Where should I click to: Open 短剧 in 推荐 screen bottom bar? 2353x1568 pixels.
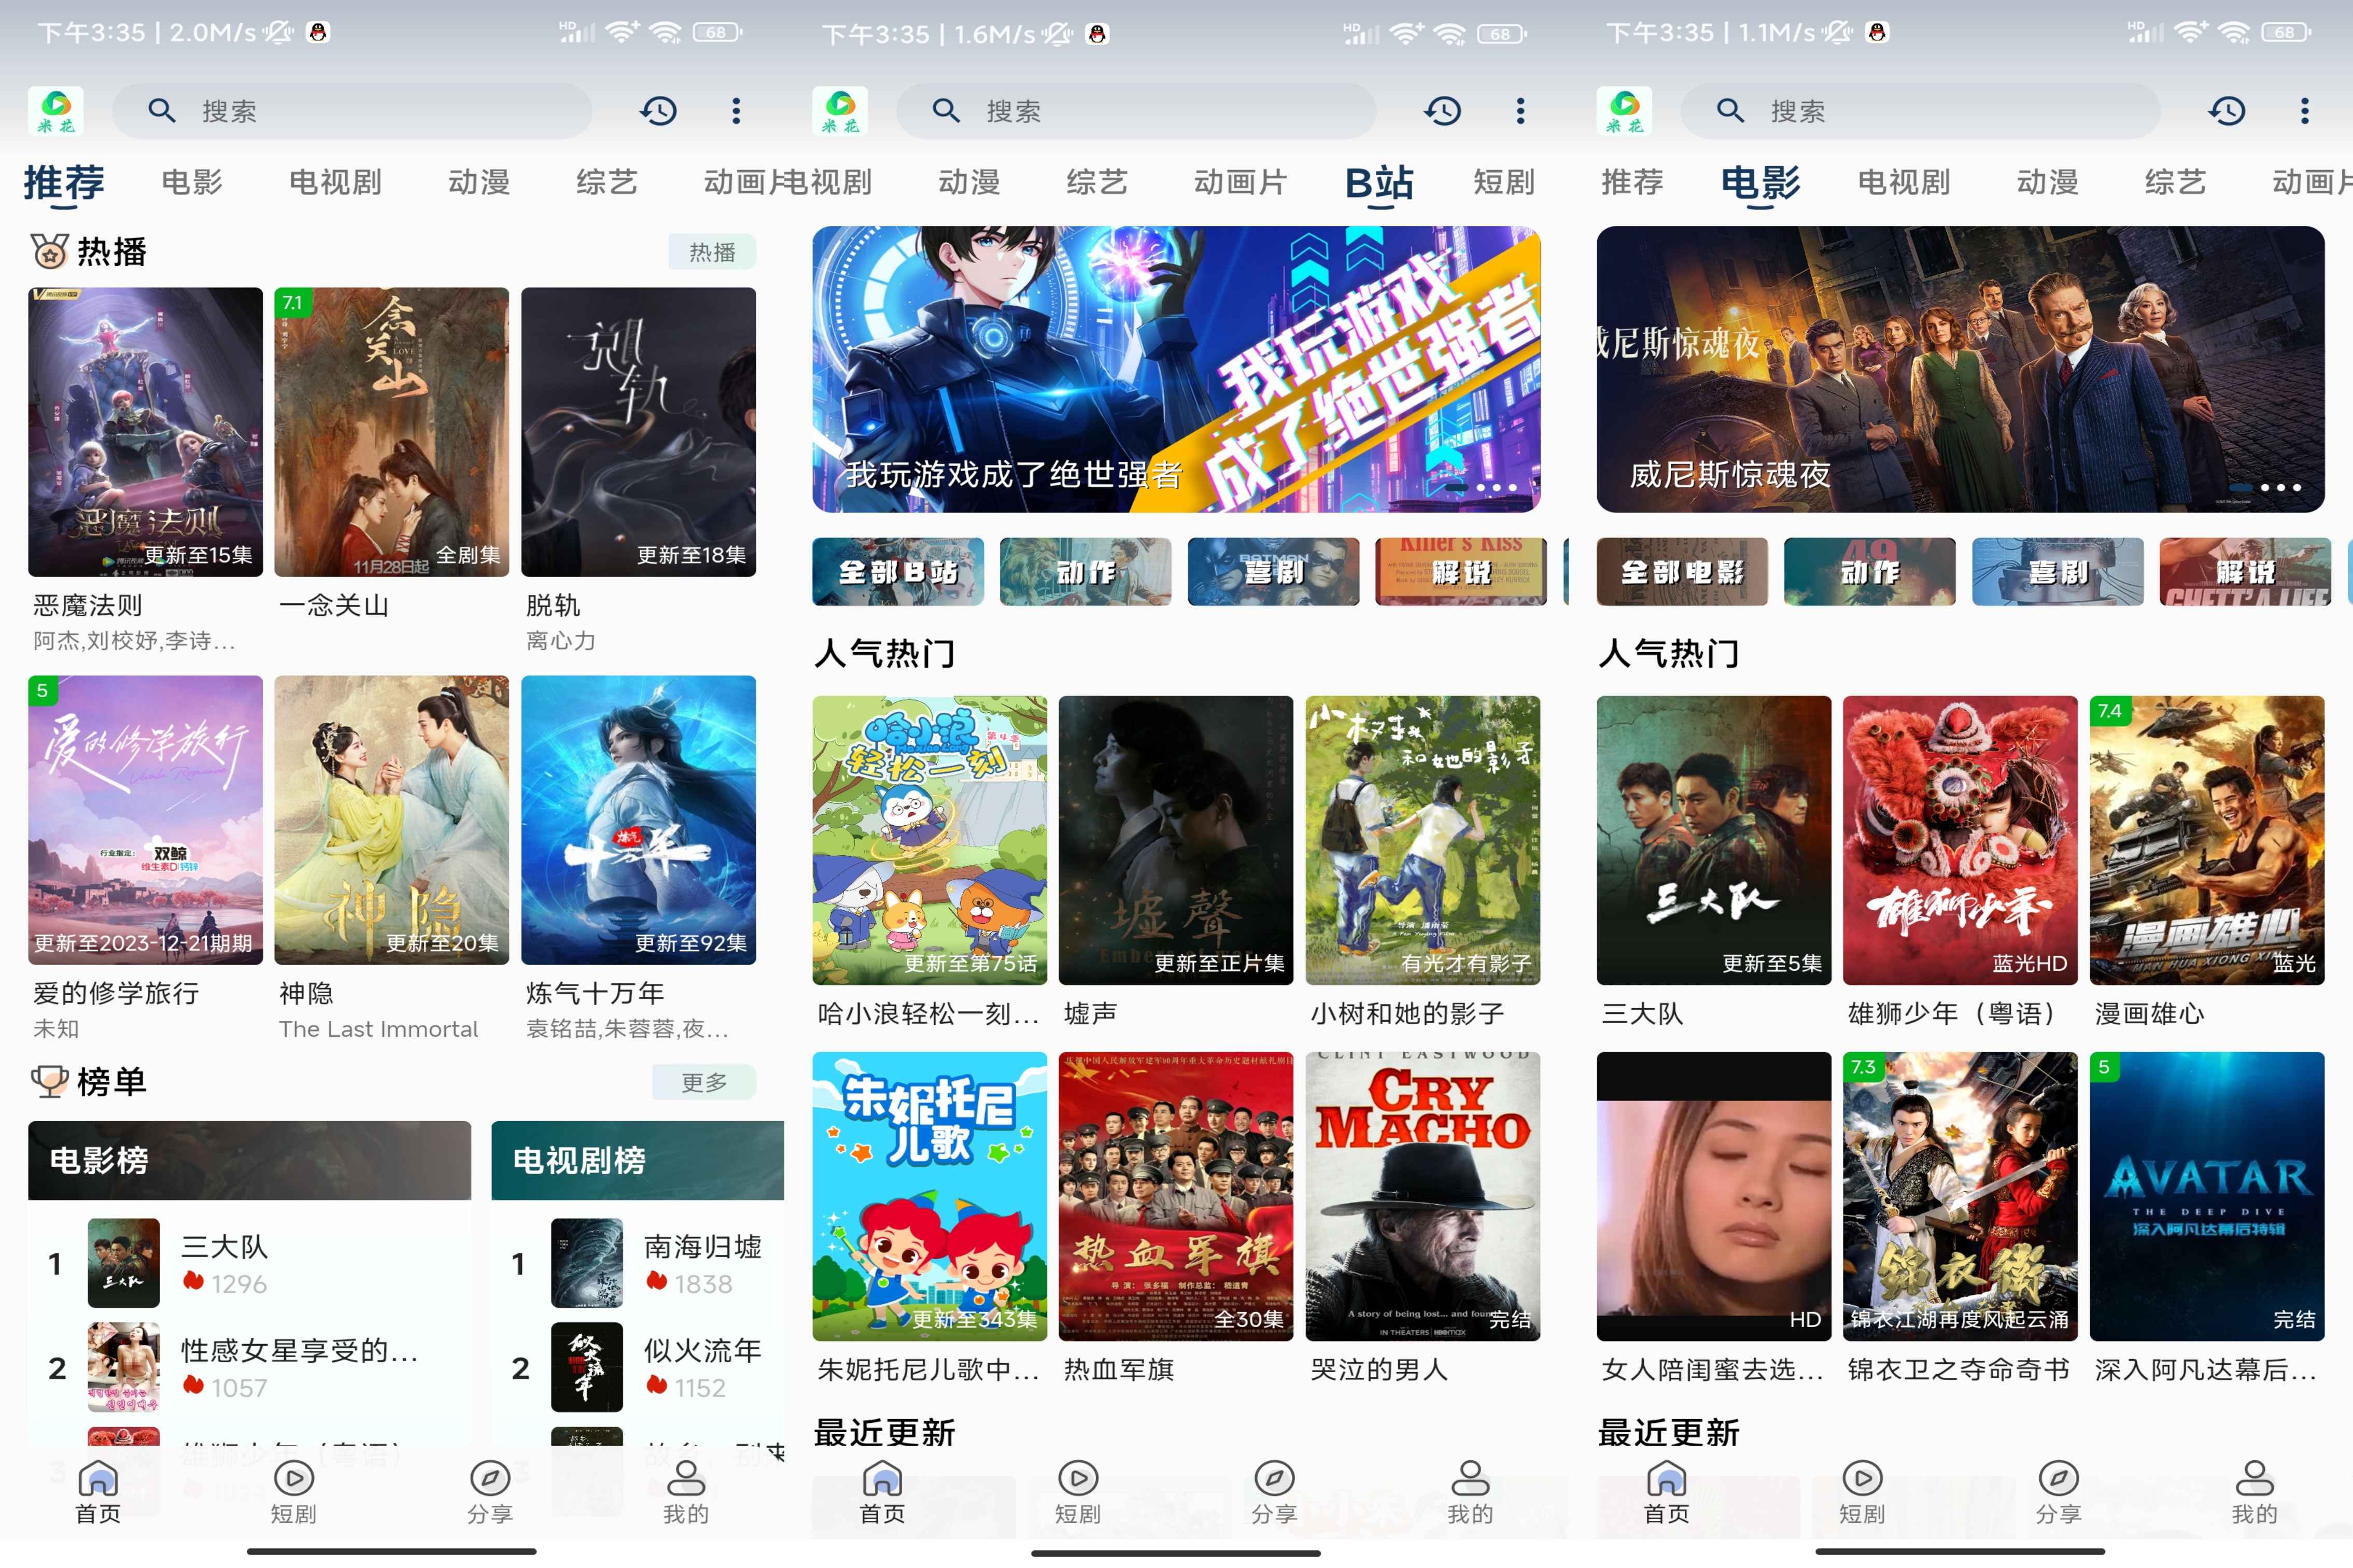coord(294,1492)
